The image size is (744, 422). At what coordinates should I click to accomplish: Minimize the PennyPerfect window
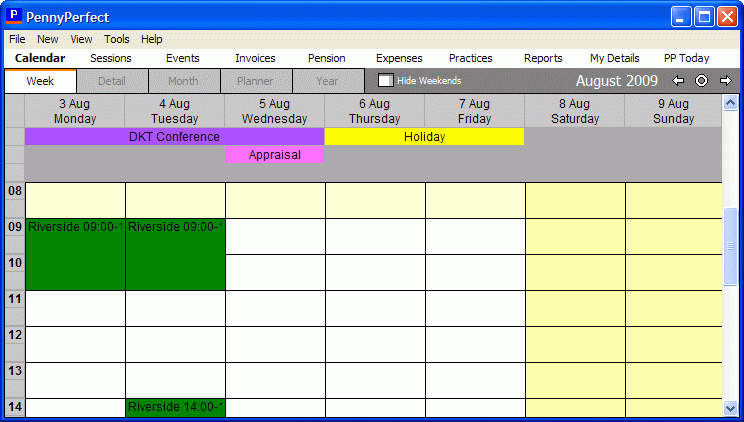[x=681, y=17]
